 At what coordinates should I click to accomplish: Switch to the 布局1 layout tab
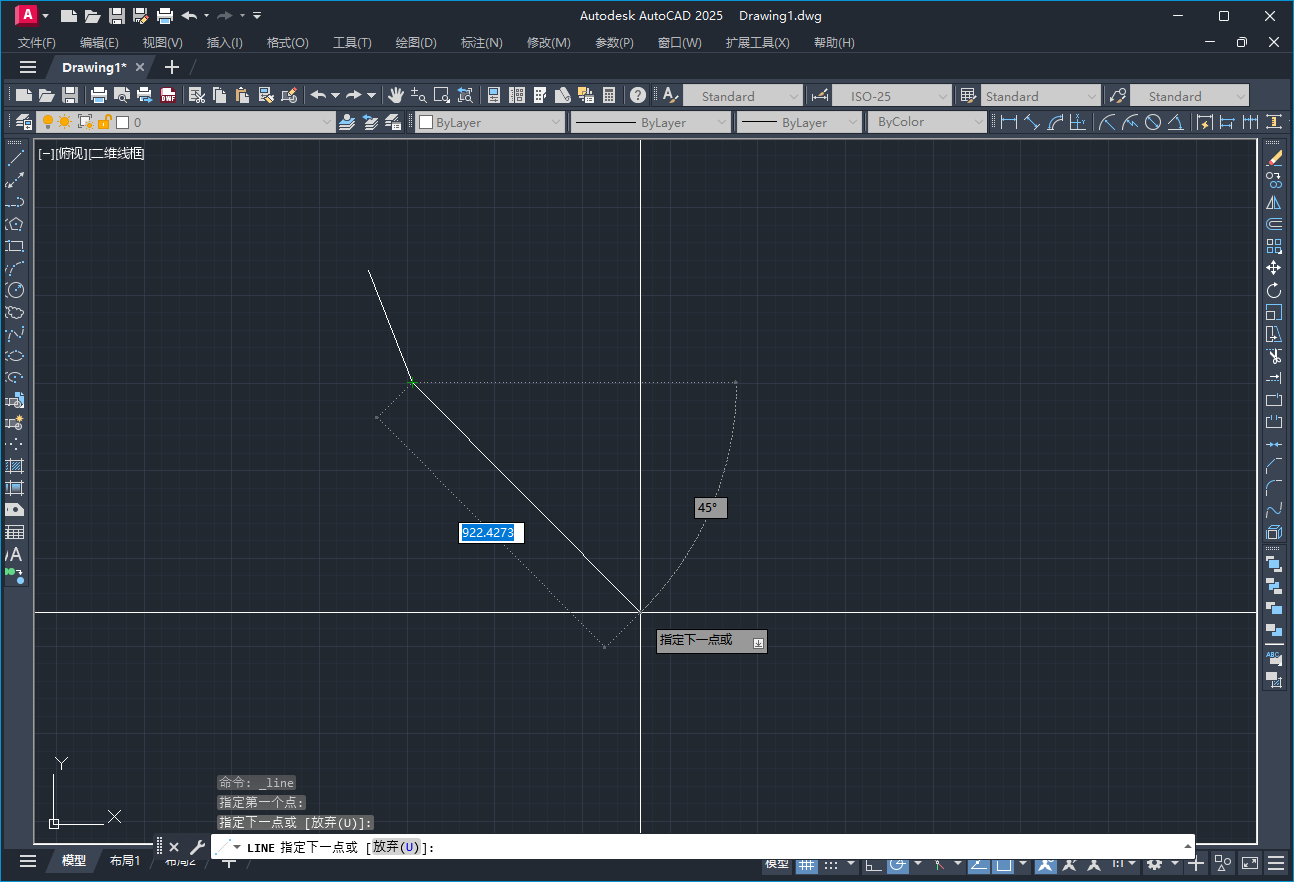coord(125,861)
